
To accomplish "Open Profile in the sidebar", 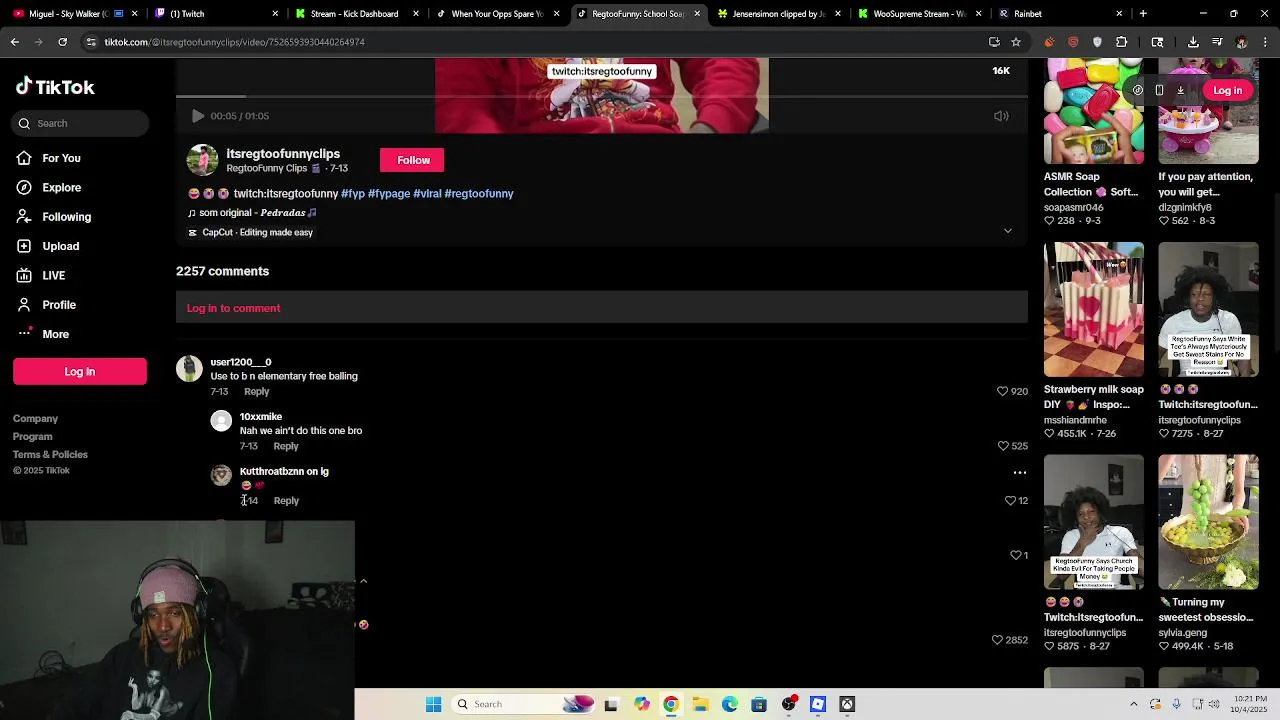I will (59, 305).
